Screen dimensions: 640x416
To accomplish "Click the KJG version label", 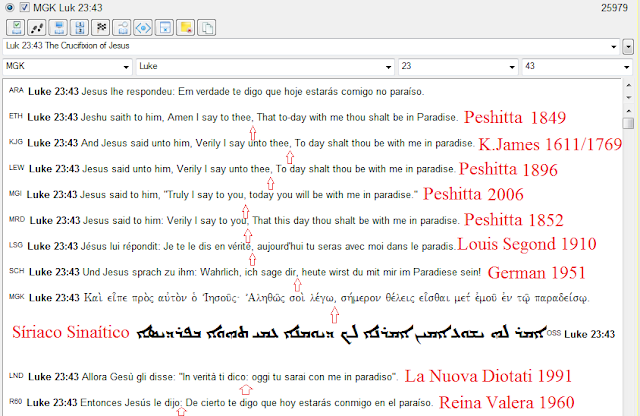I will coord(16,142).
